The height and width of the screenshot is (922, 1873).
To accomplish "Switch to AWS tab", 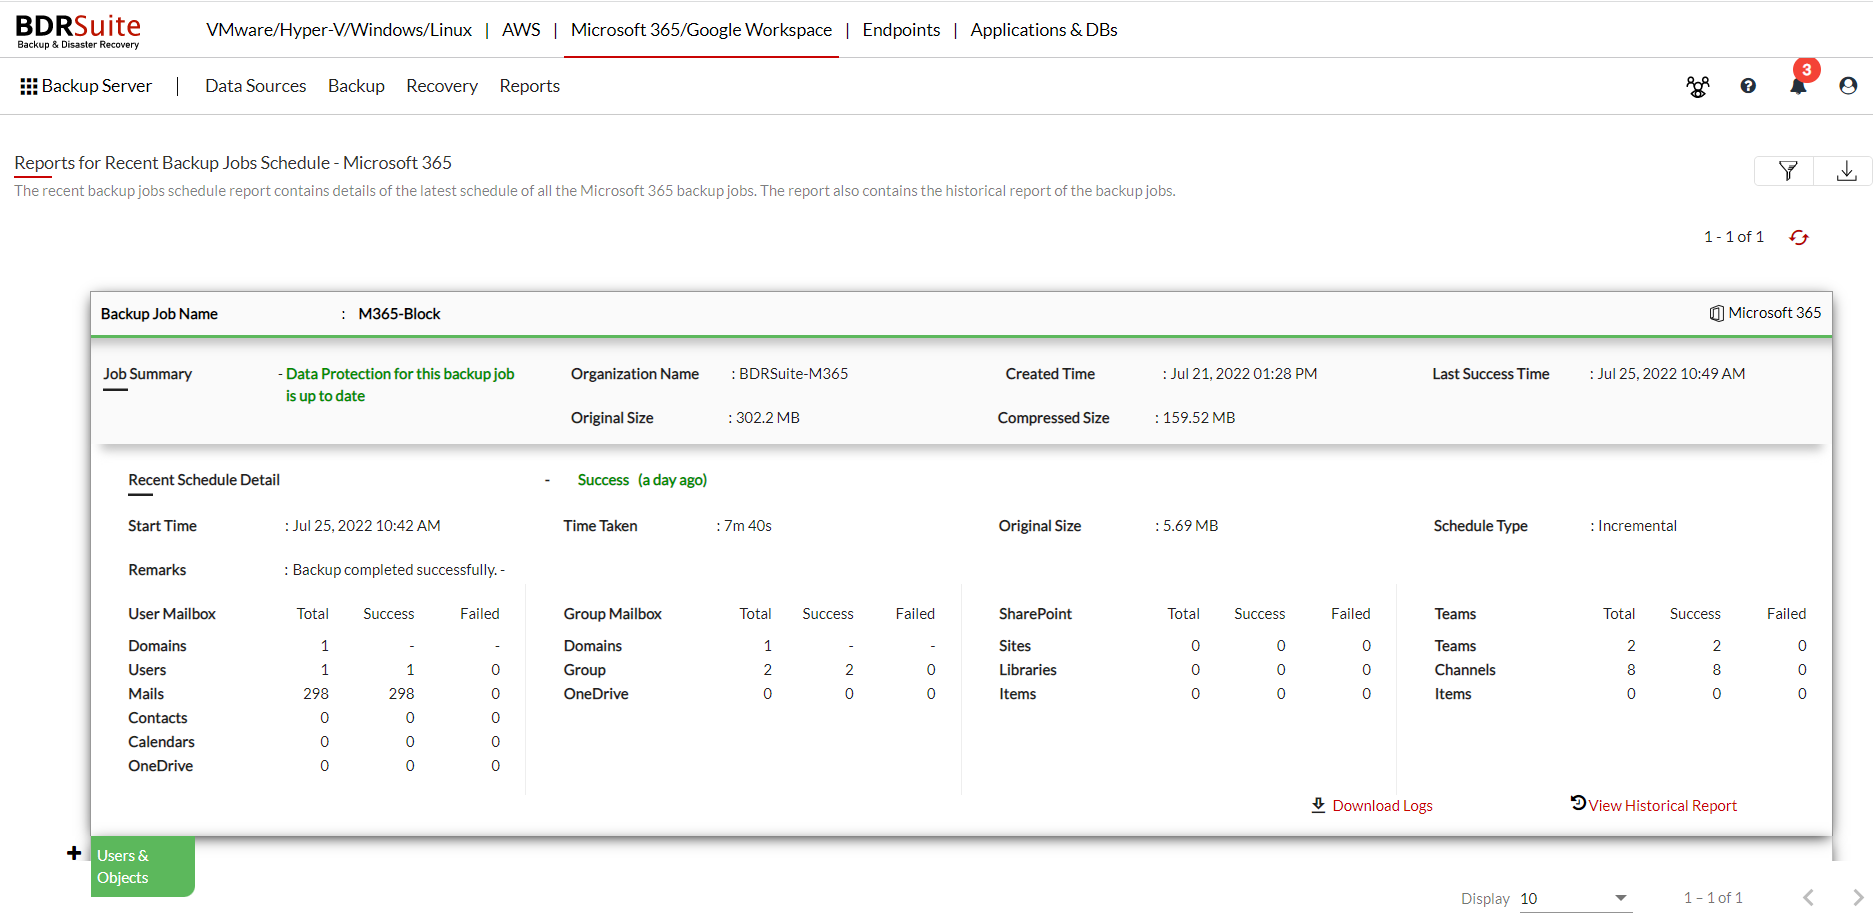I will click(x=521, y=30).
